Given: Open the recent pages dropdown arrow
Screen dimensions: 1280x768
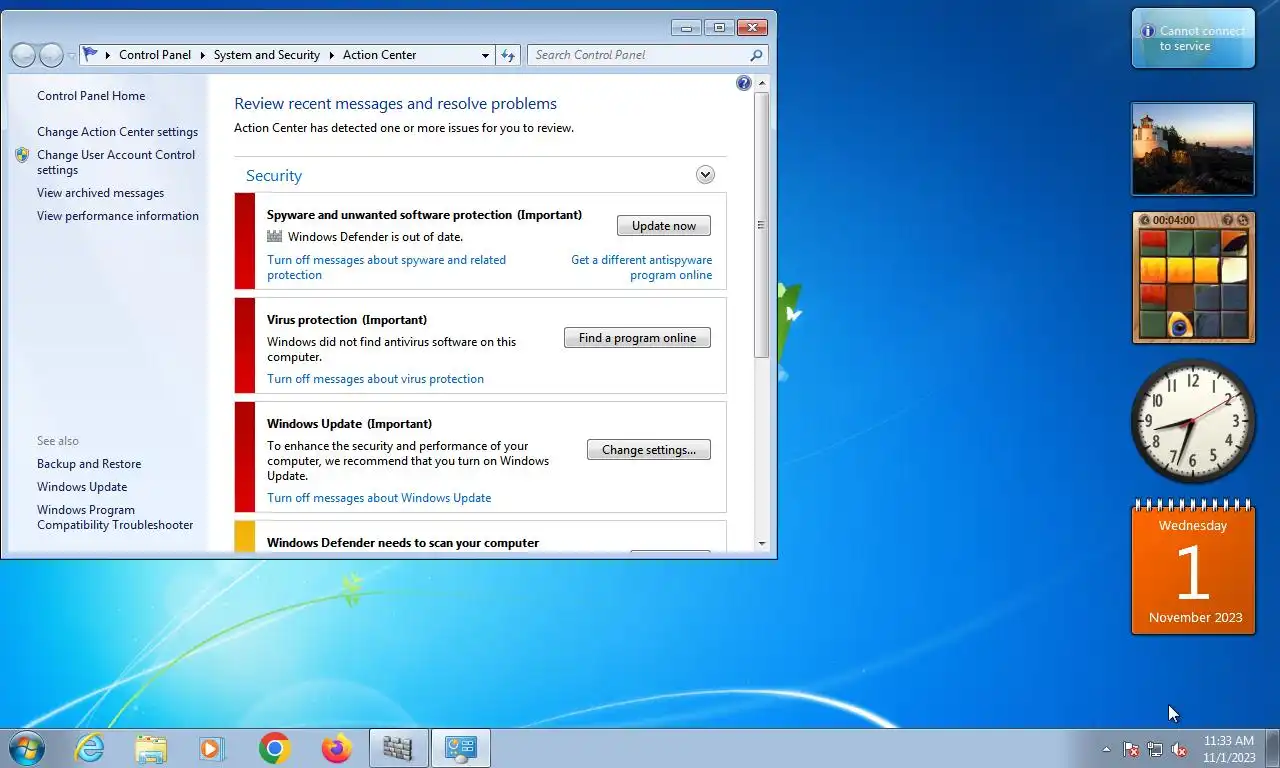Looking at the screenshot, I should [71, 56].
